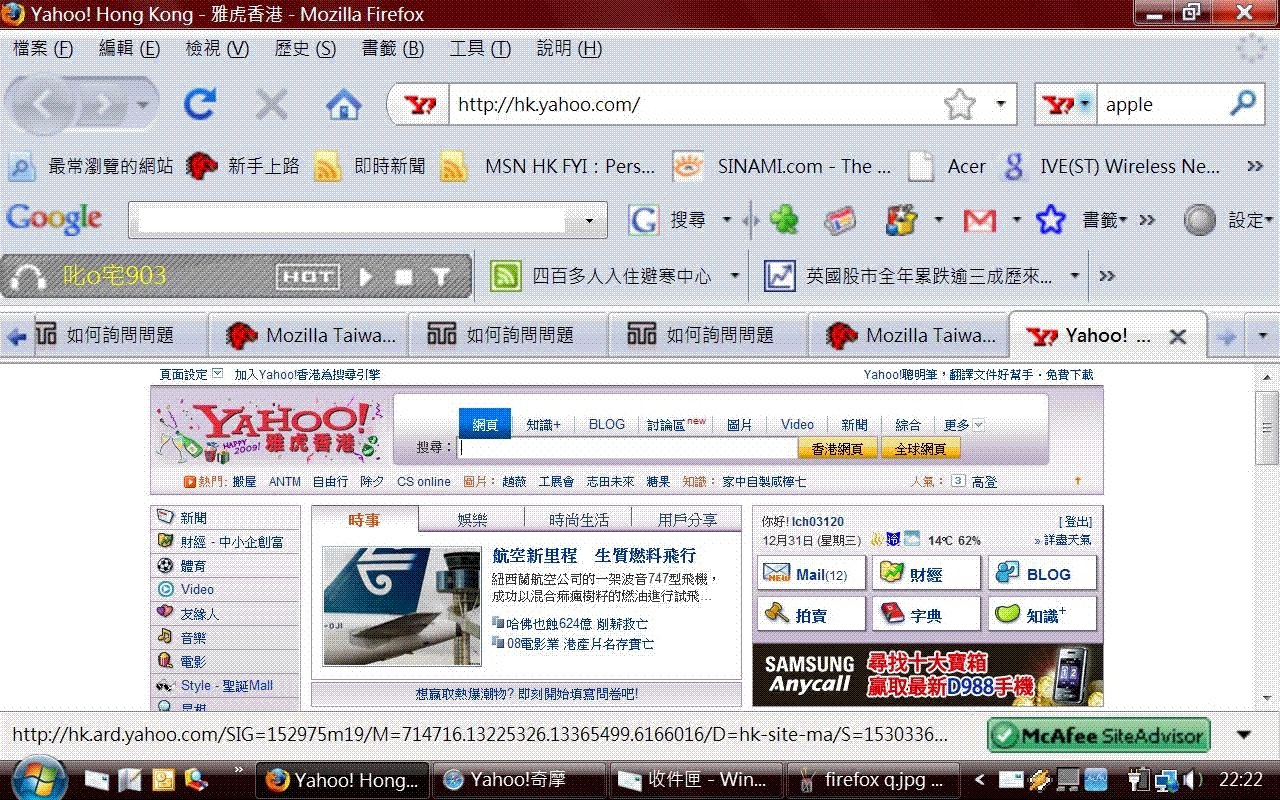The image size is (1280, 800).
Task: Bookmark this page with the star icon
Action: 959,104
